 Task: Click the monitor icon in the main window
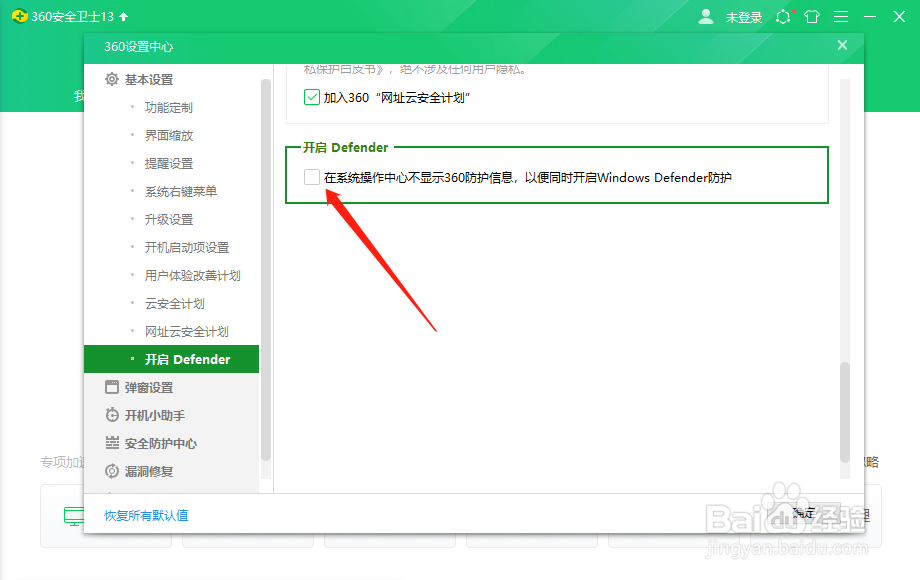[x=74, y=516]
